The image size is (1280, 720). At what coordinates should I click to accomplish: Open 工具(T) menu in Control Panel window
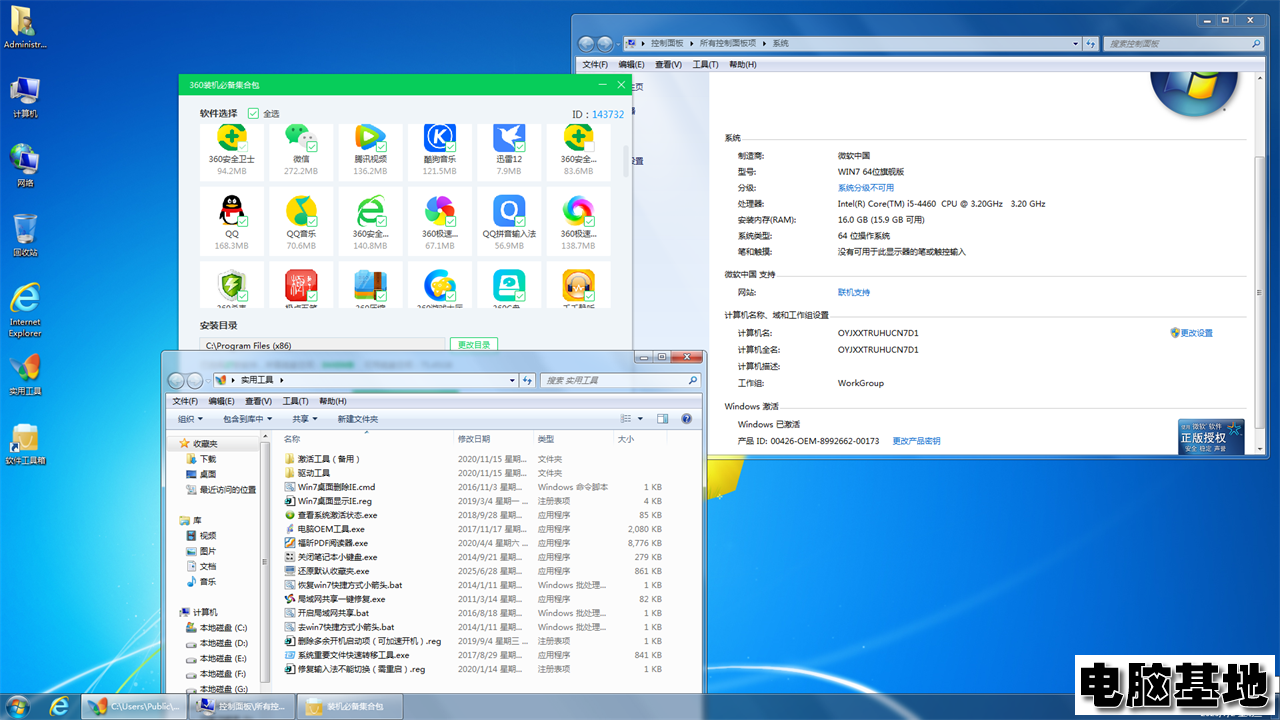coord(706,64)
